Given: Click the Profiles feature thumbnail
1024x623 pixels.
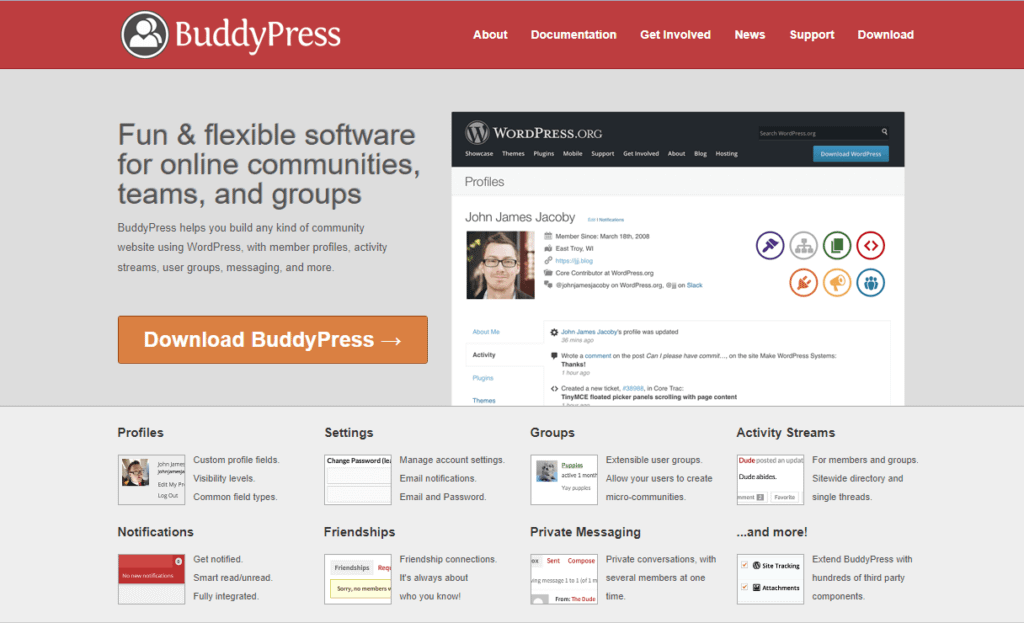Looking at the screenshot, I should click(152, 479).
